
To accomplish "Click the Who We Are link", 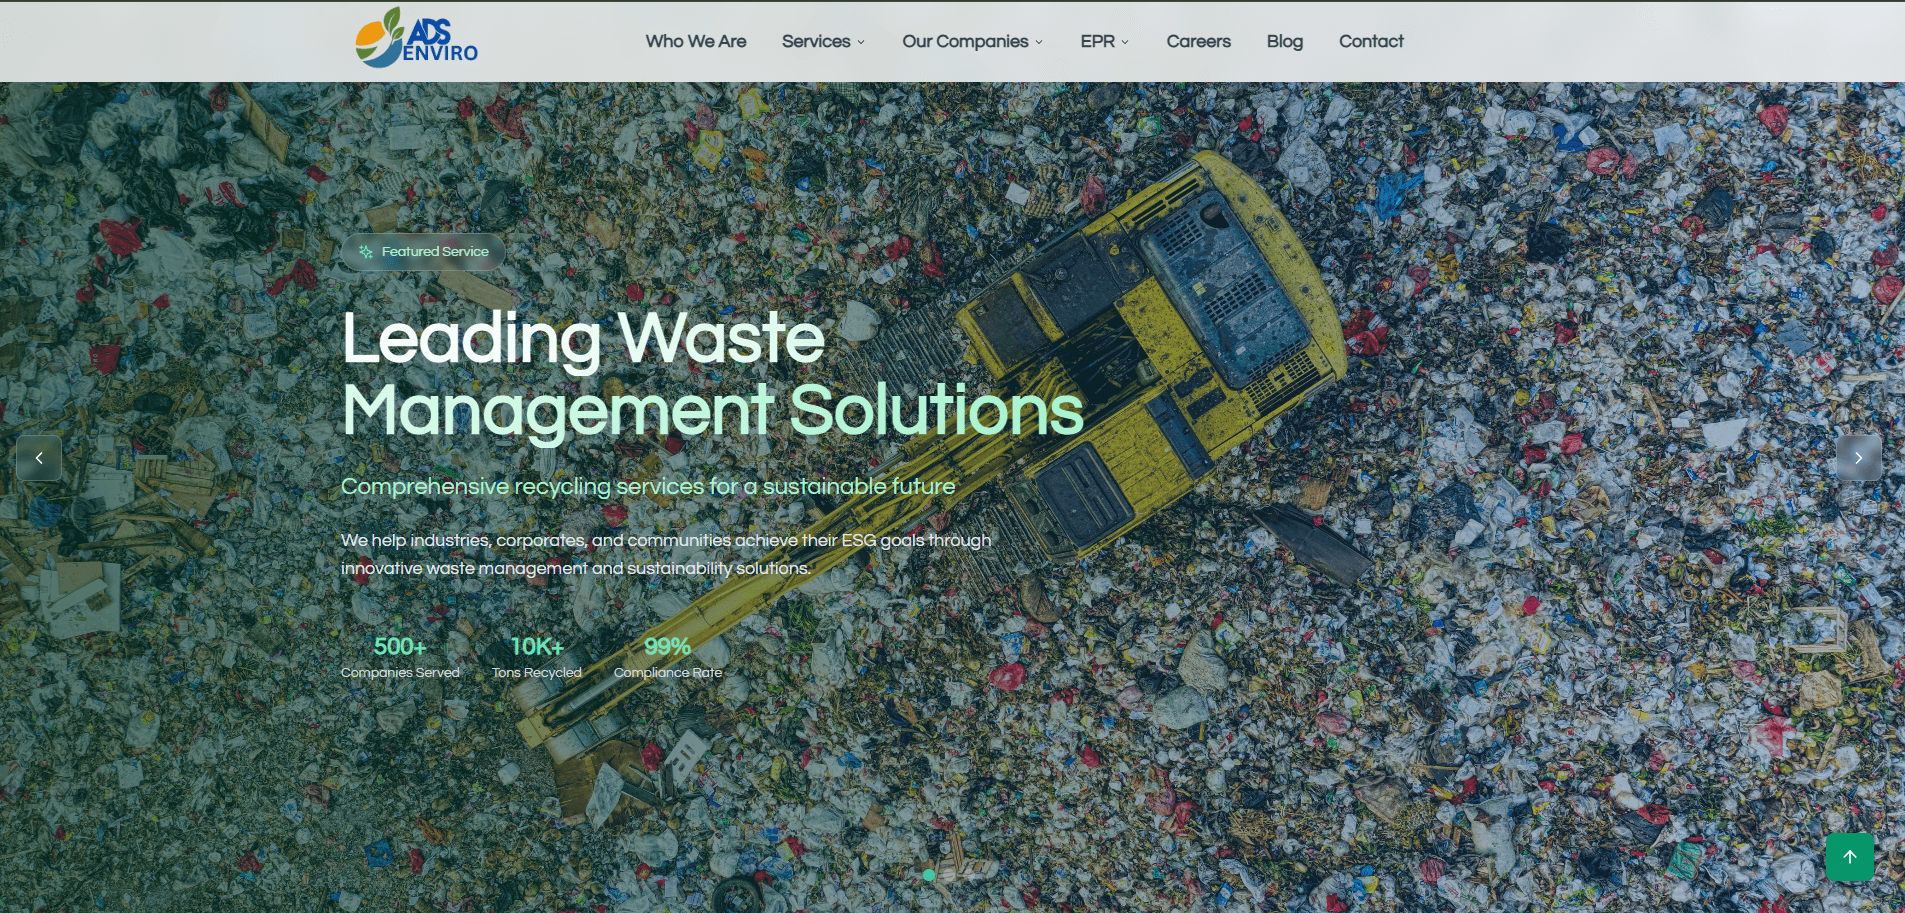I will point(695,41).
